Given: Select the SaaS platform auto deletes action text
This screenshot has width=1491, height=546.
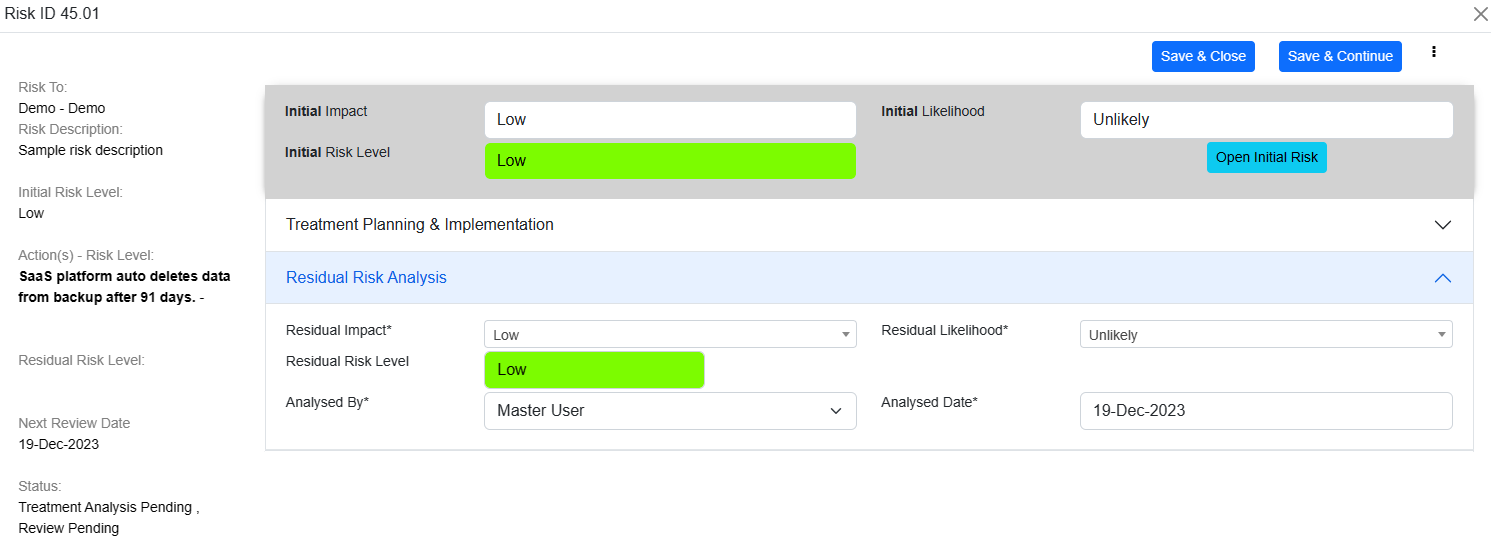Looking at the screenshot, I should (124, 287).
